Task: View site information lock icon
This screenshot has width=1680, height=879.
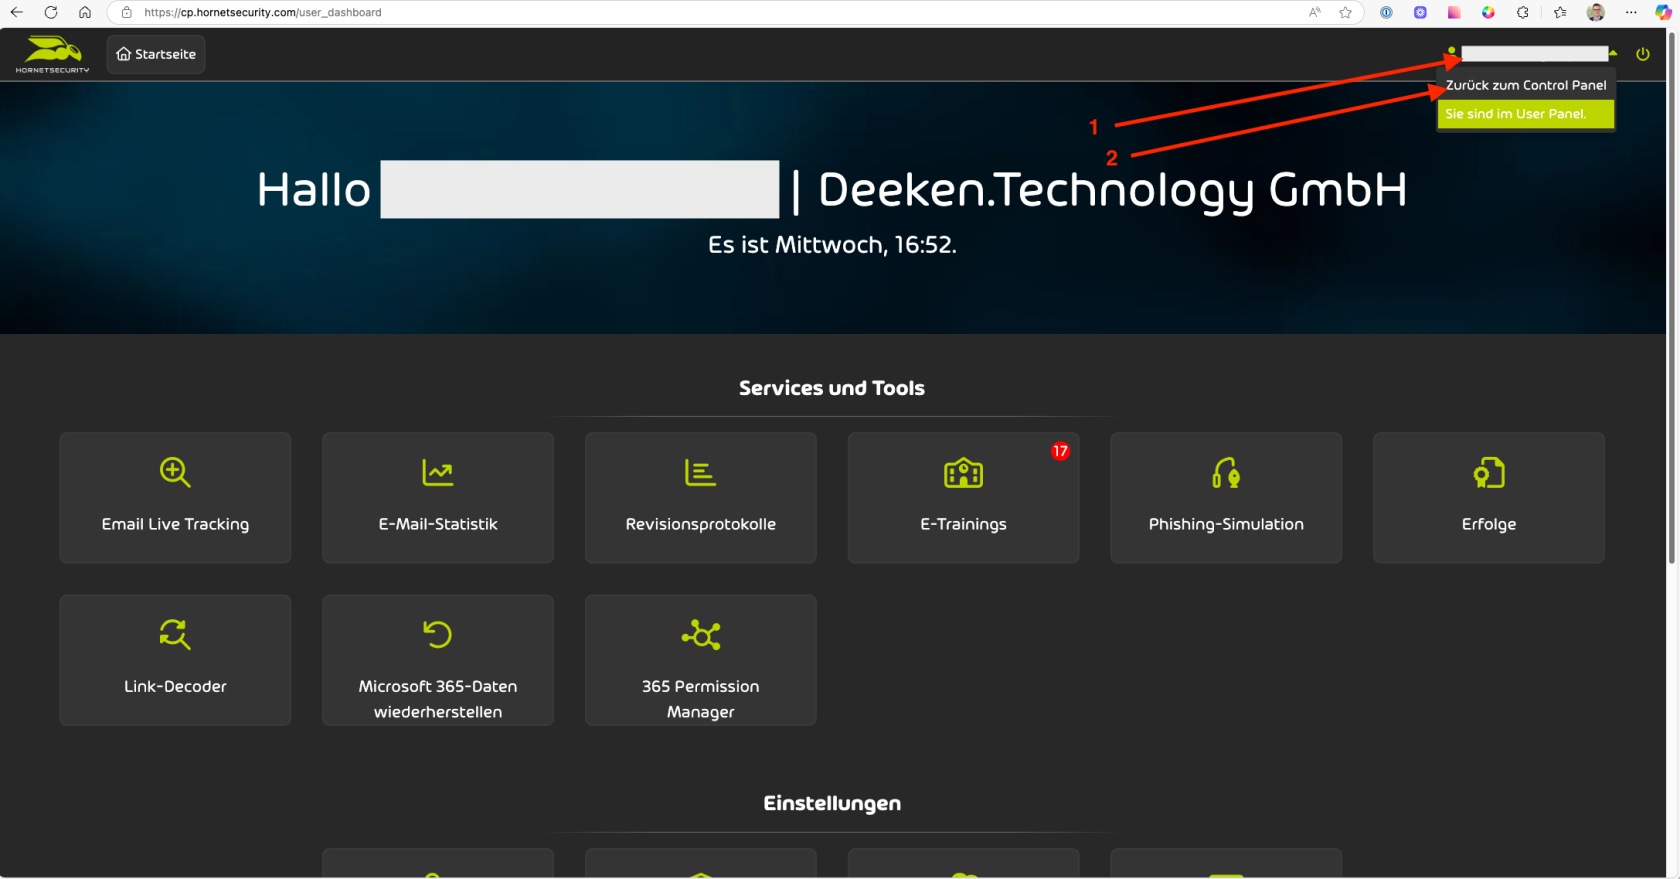Action: [126, 12]
